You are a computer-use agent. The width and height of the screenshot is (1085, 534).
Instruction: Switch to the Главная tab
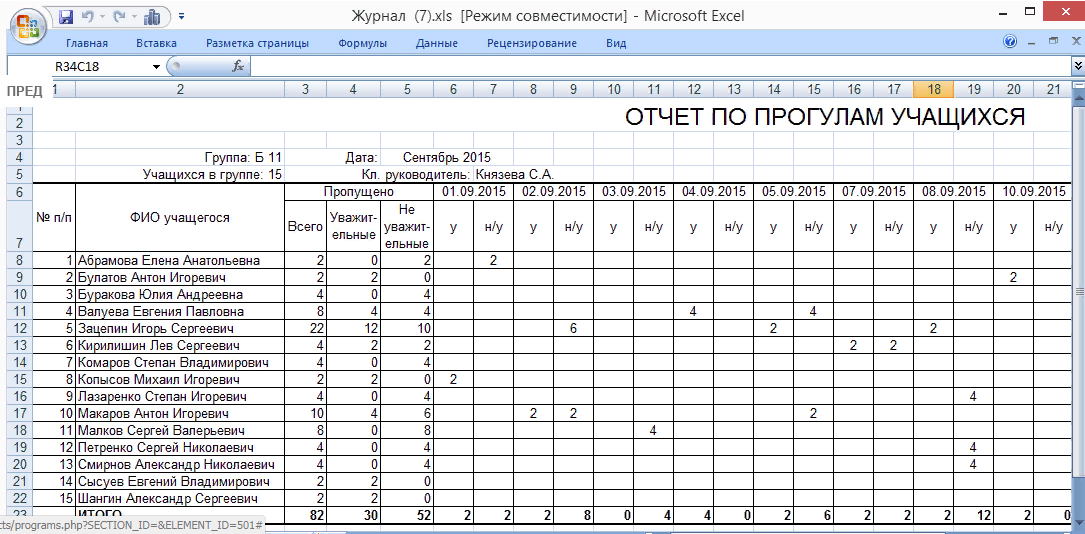[87, 43]
